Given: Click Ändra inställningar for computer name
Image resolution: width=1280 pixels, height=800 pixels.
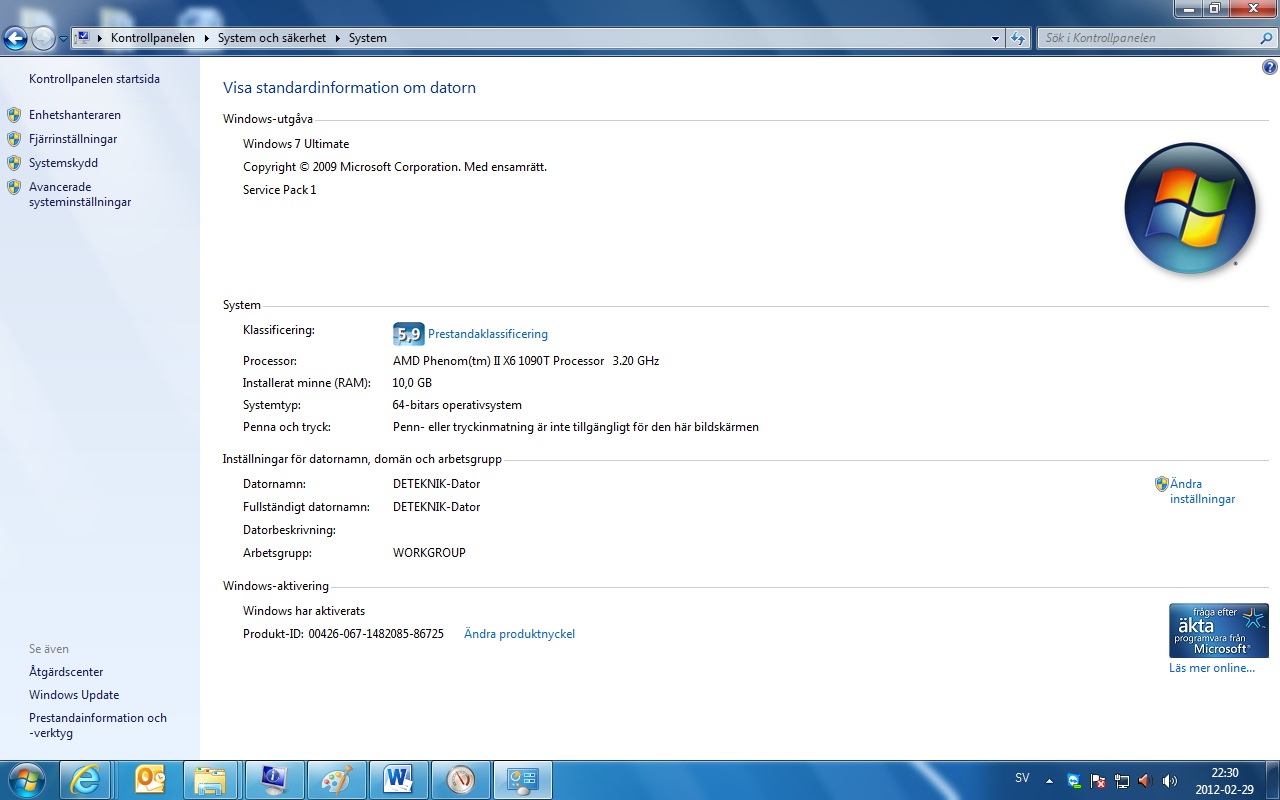Looking at the screenshot, I should (1202, 491).
